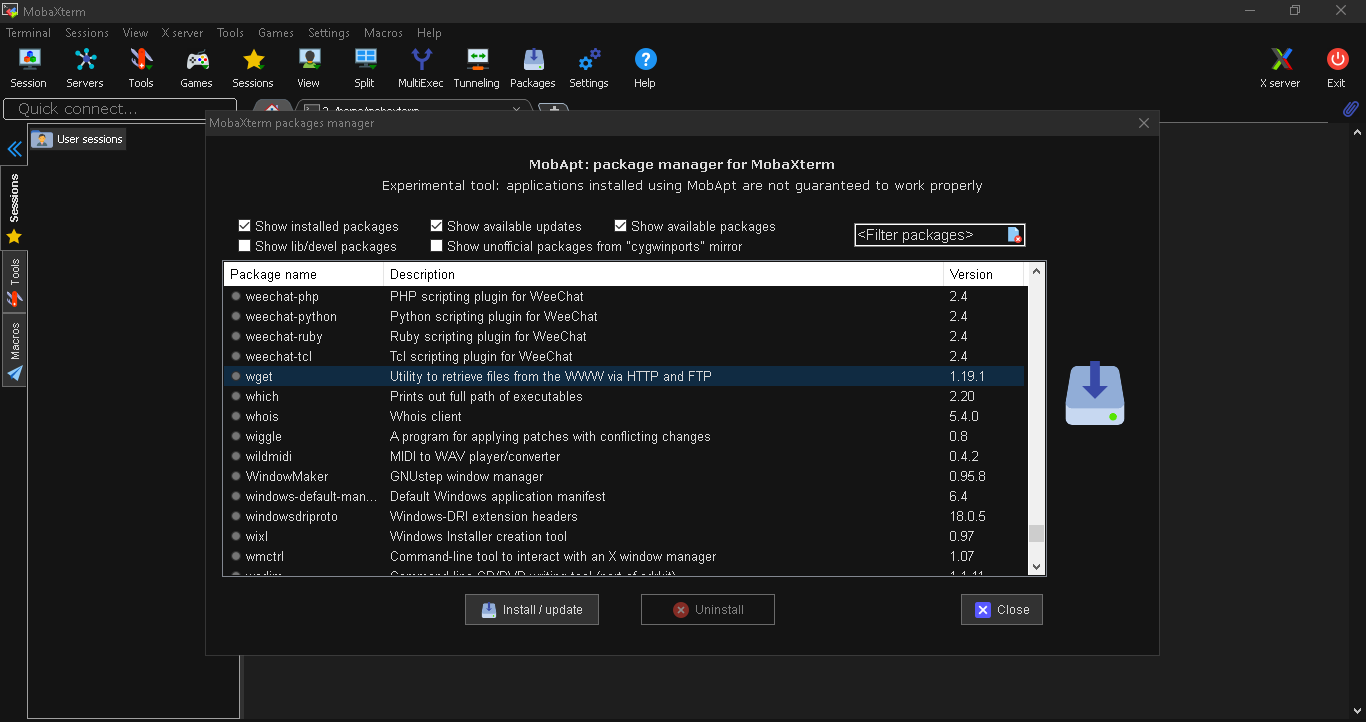The image size is (1366, 722).
Task: Launch MultiExec mode from toolbar
Action: pyautogui.click(x=421, y=68)
